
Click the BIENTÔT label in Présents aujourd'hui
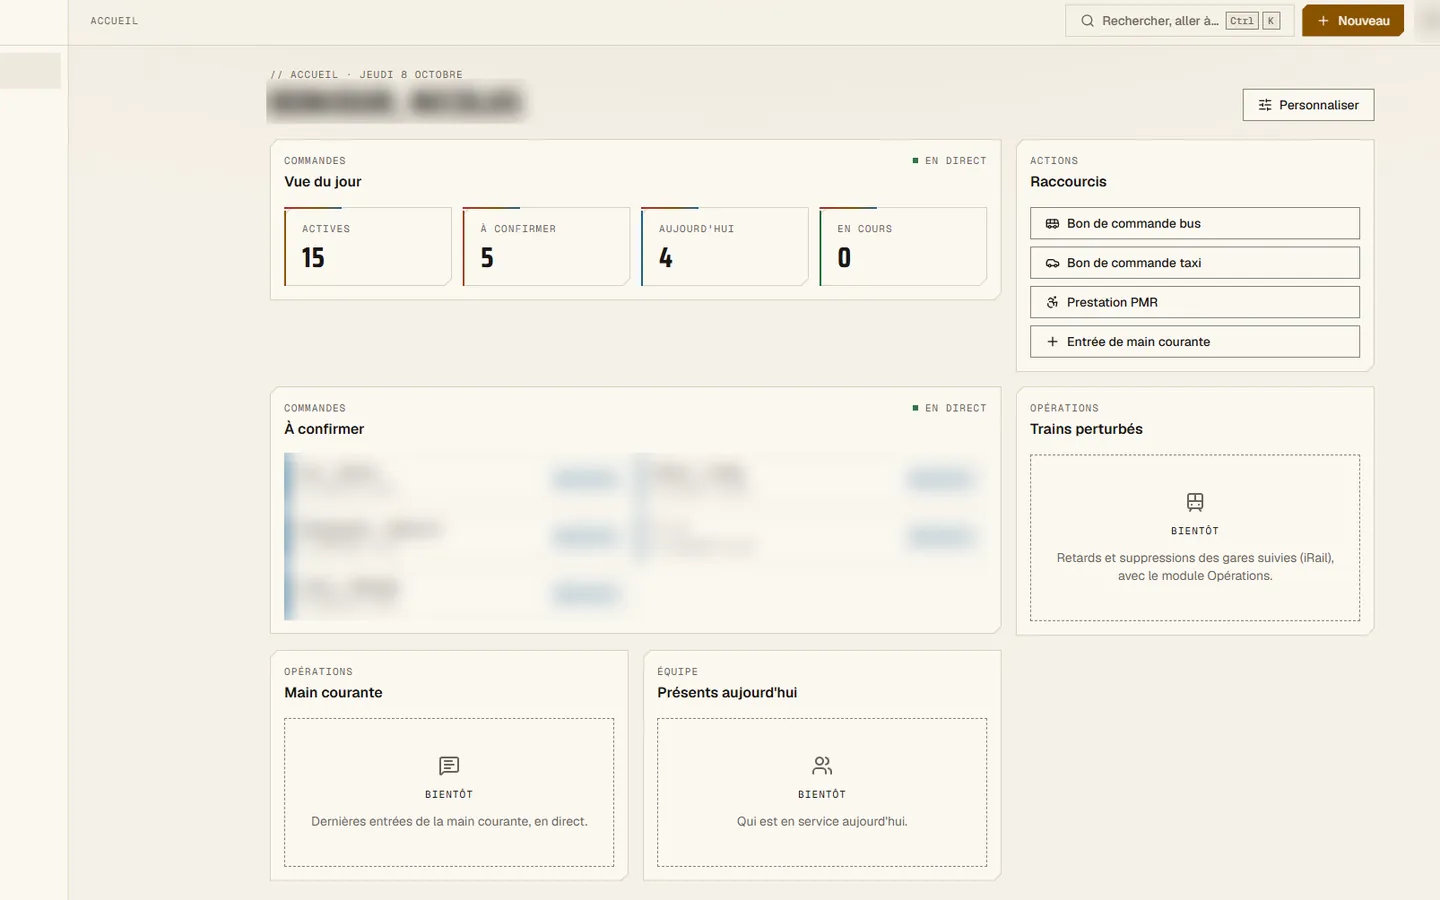822,795
